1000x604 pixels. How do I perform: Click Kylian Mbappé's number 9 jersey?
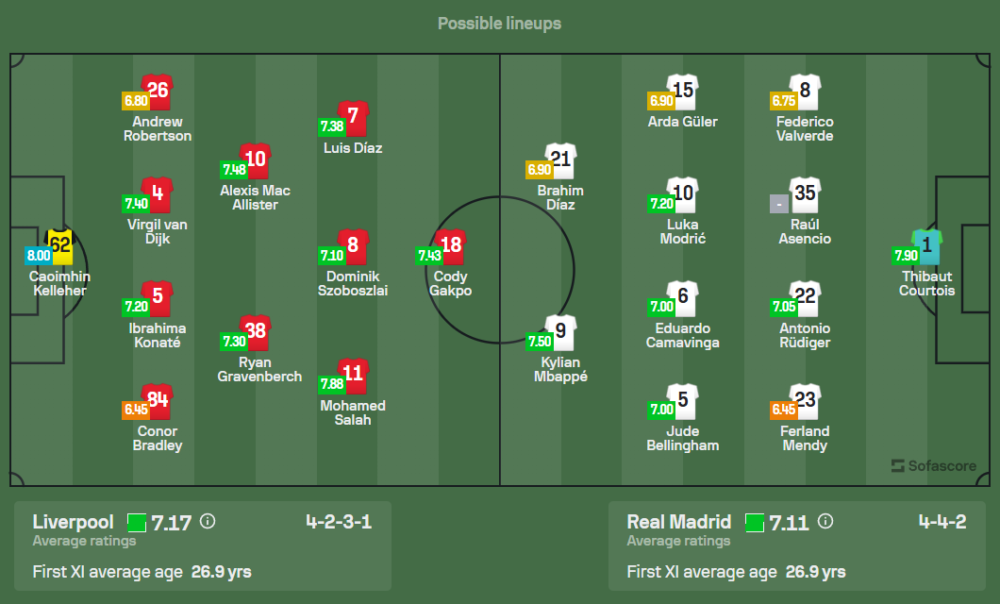click(560, 331)
